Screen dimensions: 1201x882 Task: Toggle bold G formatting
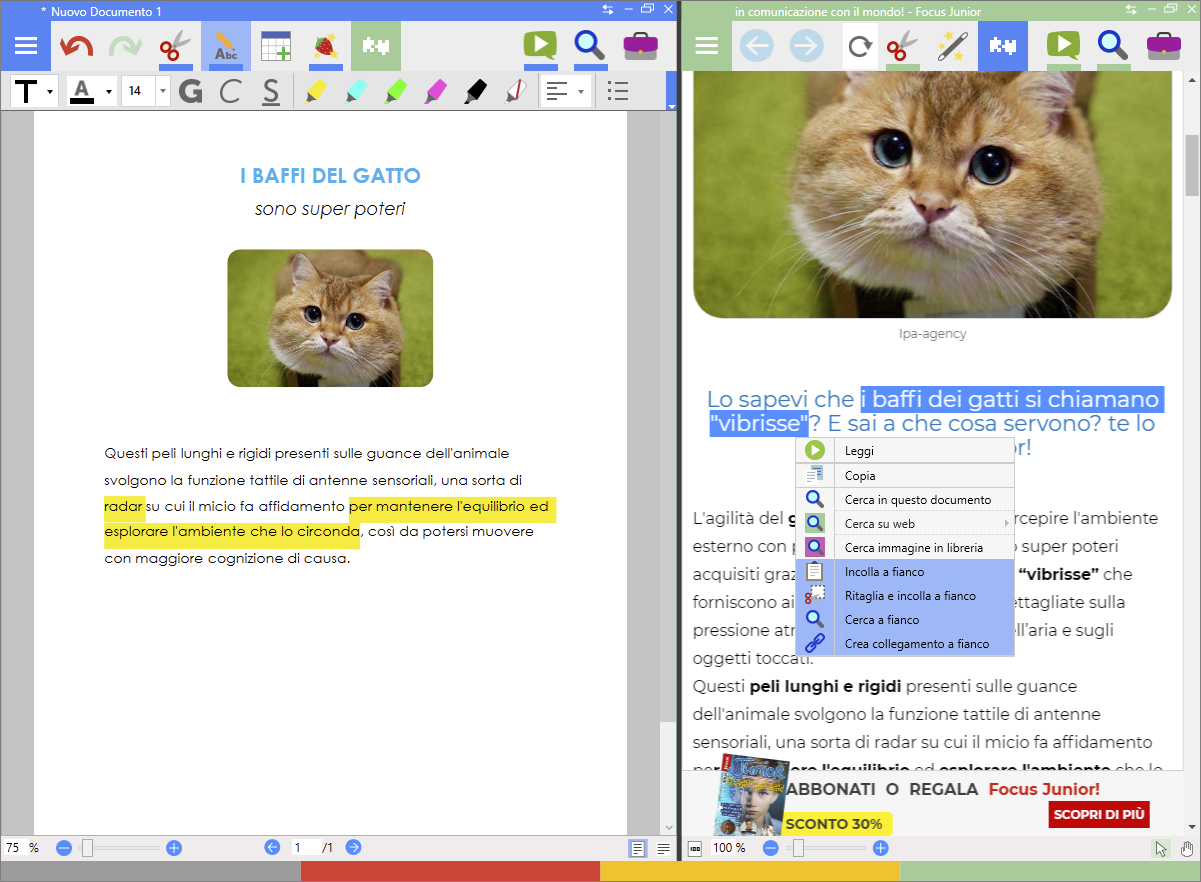[190, 92]
